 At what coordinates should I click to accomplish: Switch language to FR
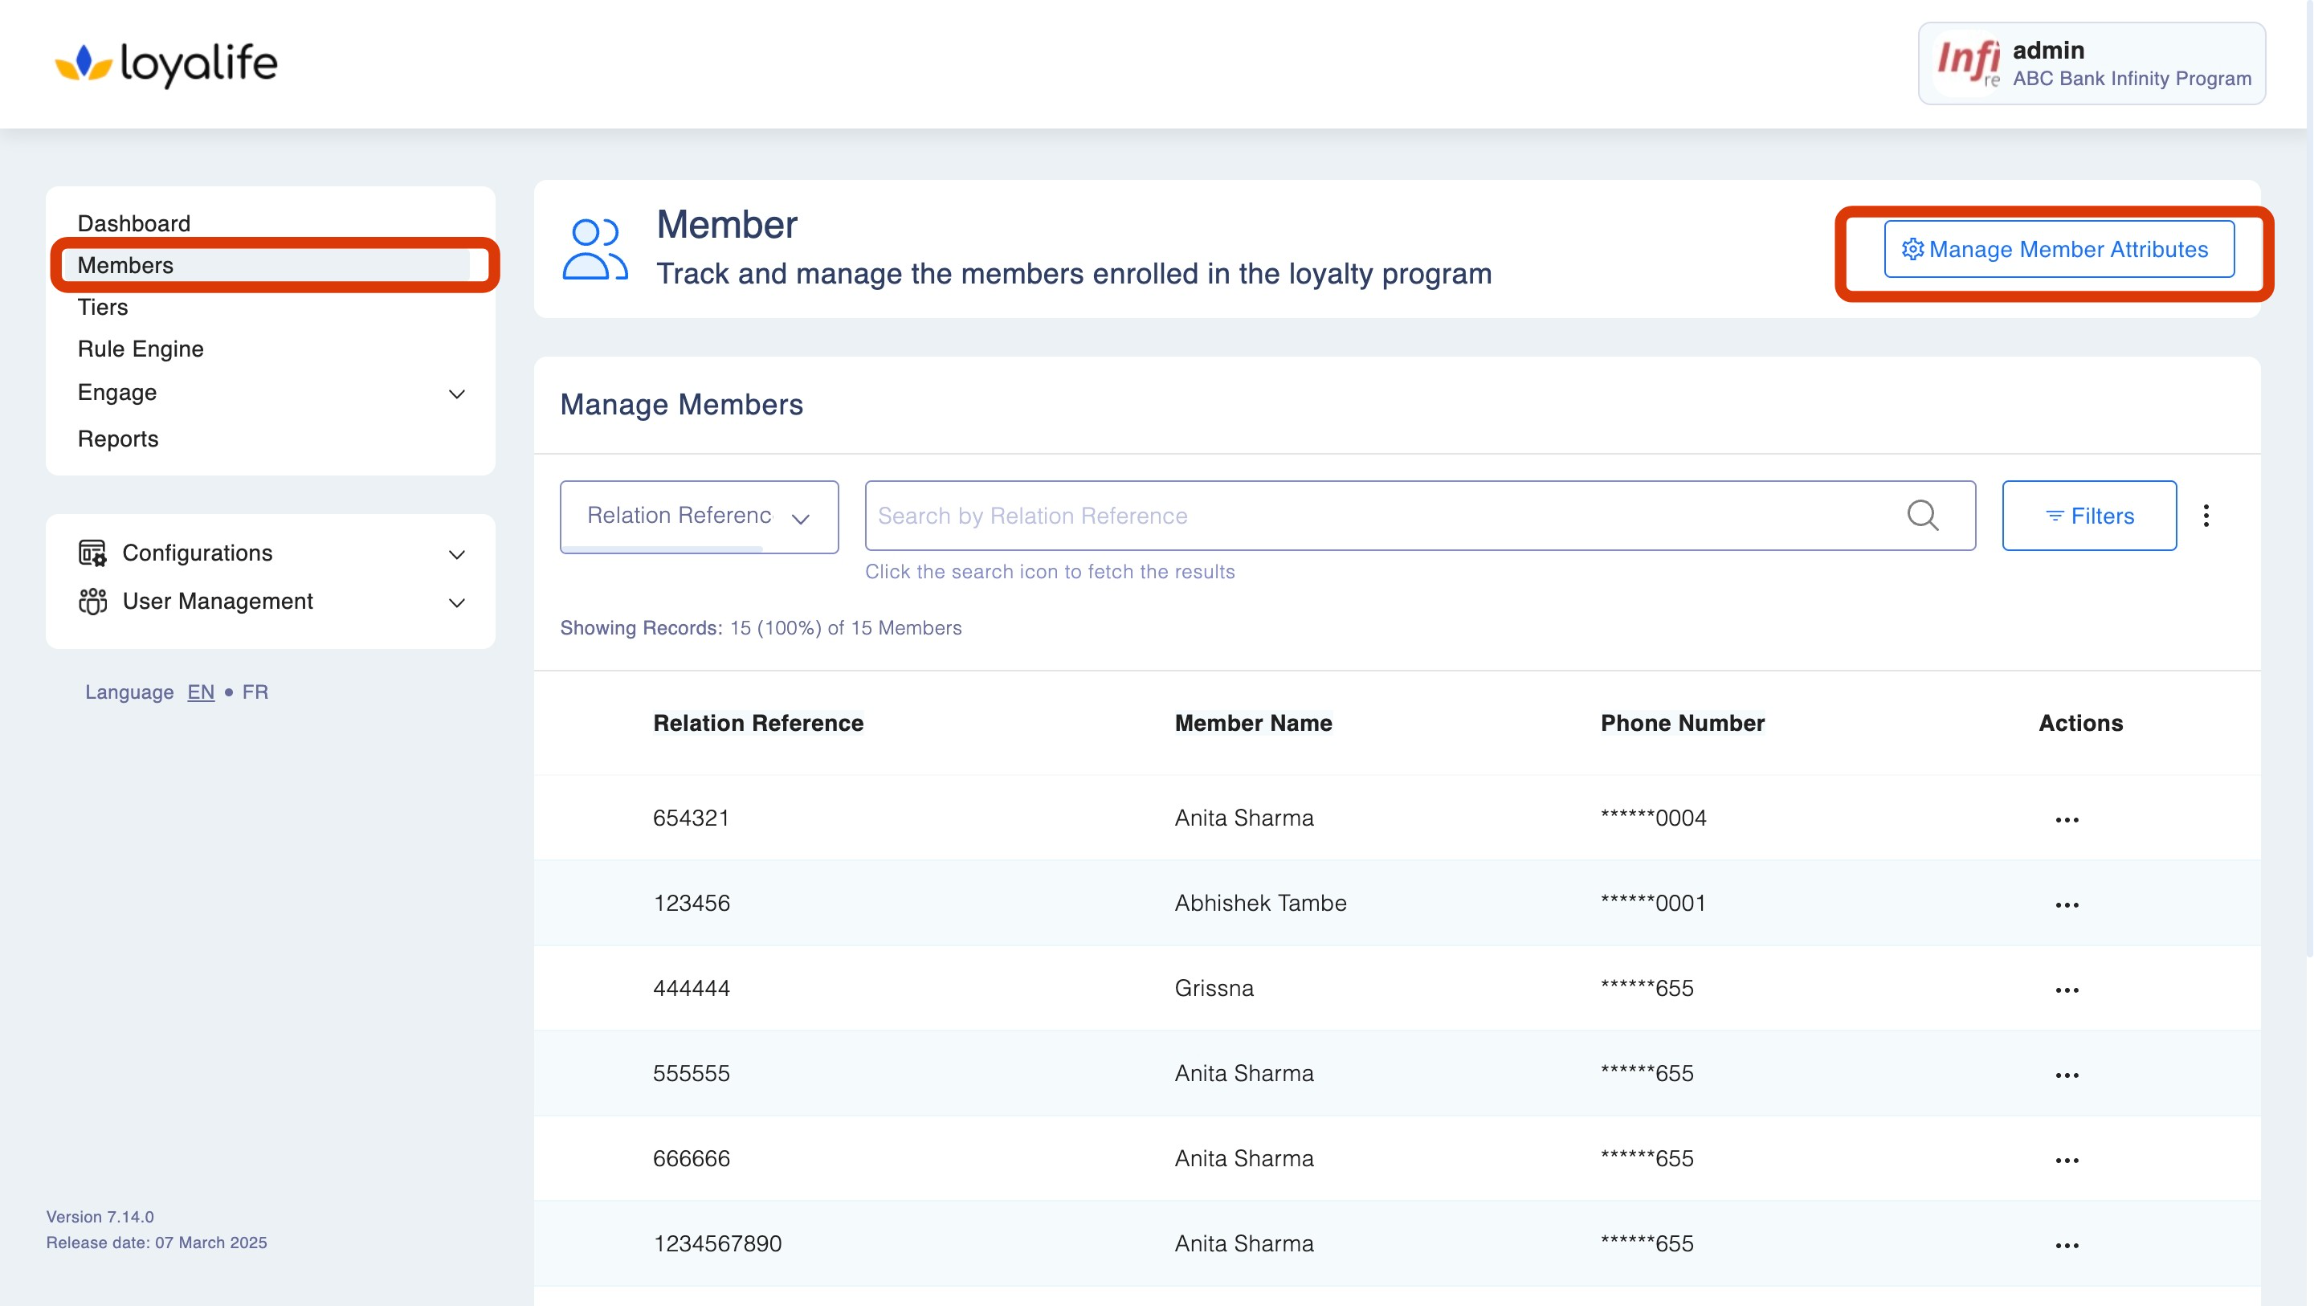click(255, 692)
